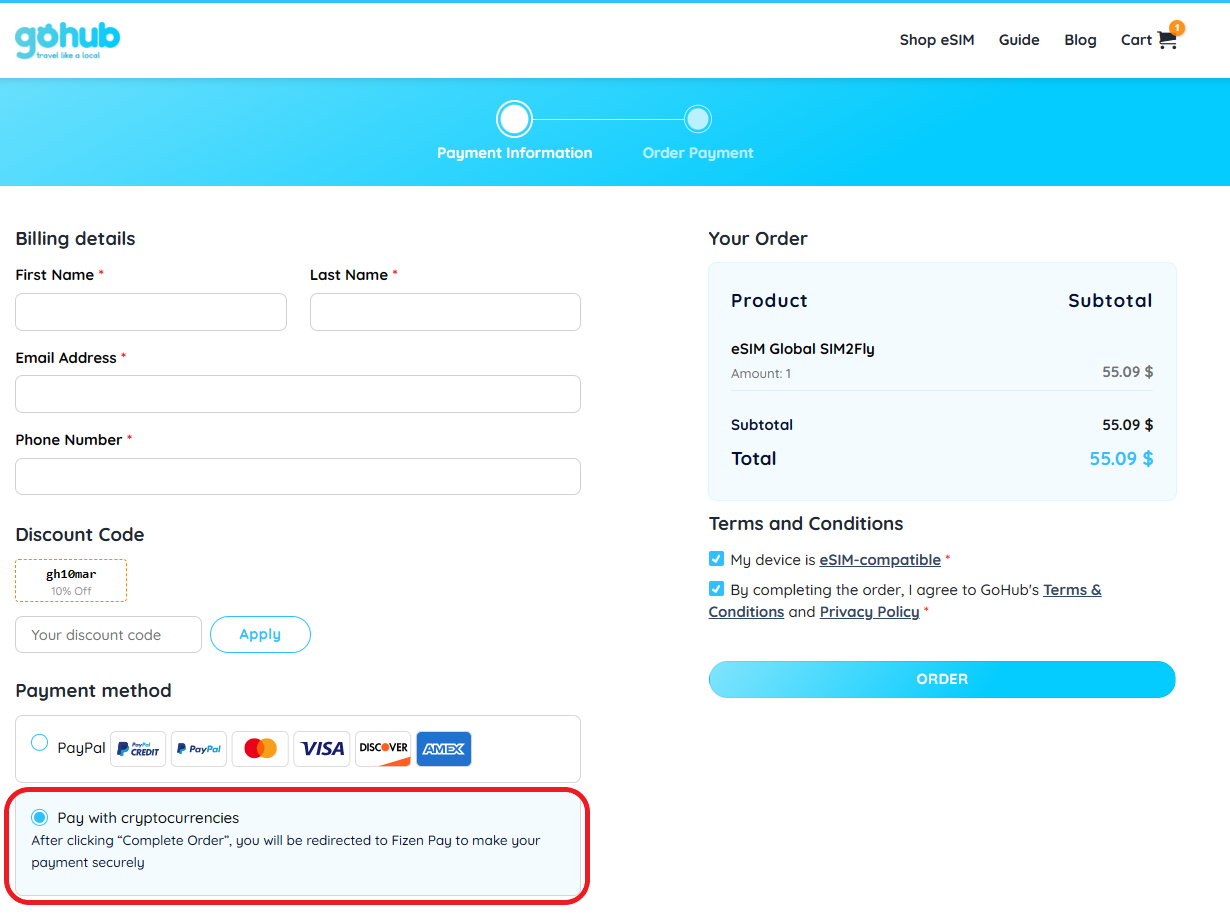Screen dimensions: 1230x915
Task: Uncheck the eSIM-compatible device checkbox
Action: coord(716,559)
